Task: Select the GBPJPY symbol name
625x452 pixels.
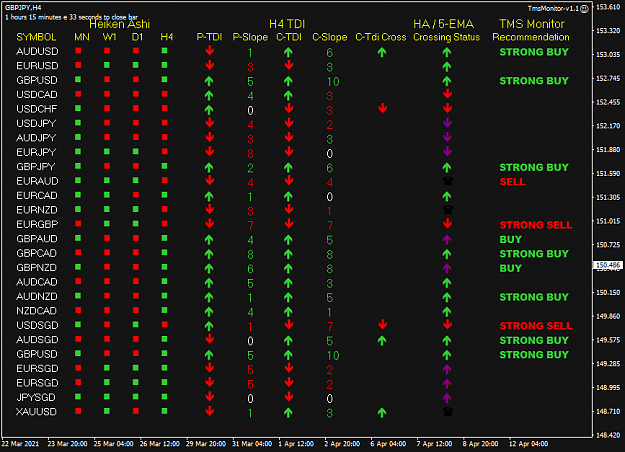Action: (x=35, y=167)
